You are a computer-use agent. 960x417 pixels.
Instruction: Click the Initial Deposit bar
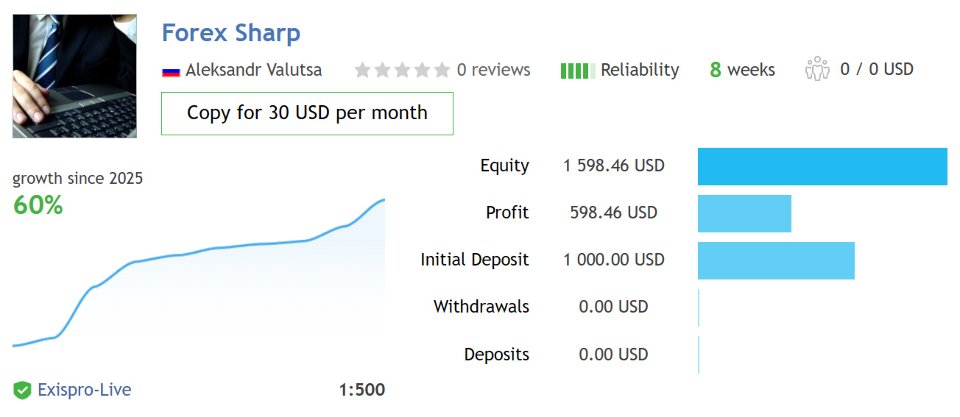pos(776,260)
